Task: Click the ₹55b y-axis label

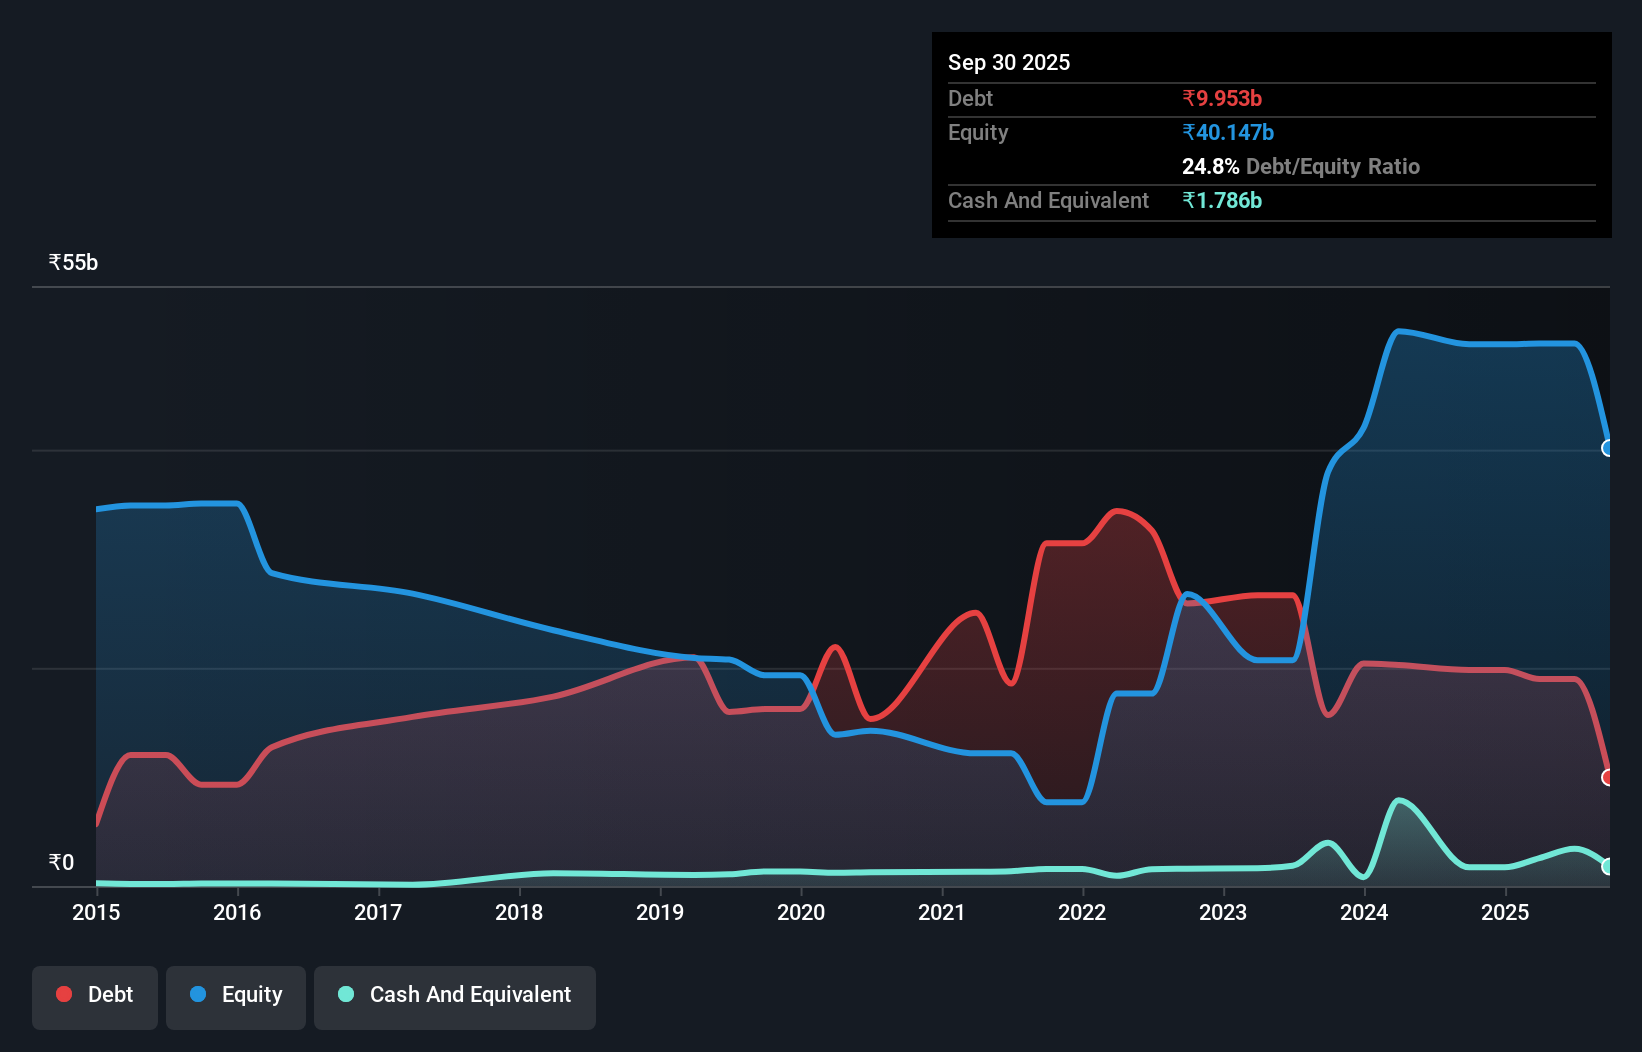Action: [x=72, y=261]
